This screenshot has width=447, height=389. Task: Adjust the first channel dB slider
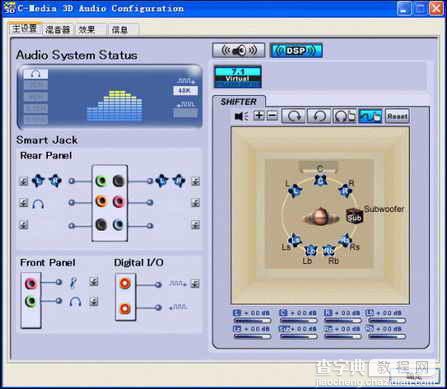tap(252, 321)
